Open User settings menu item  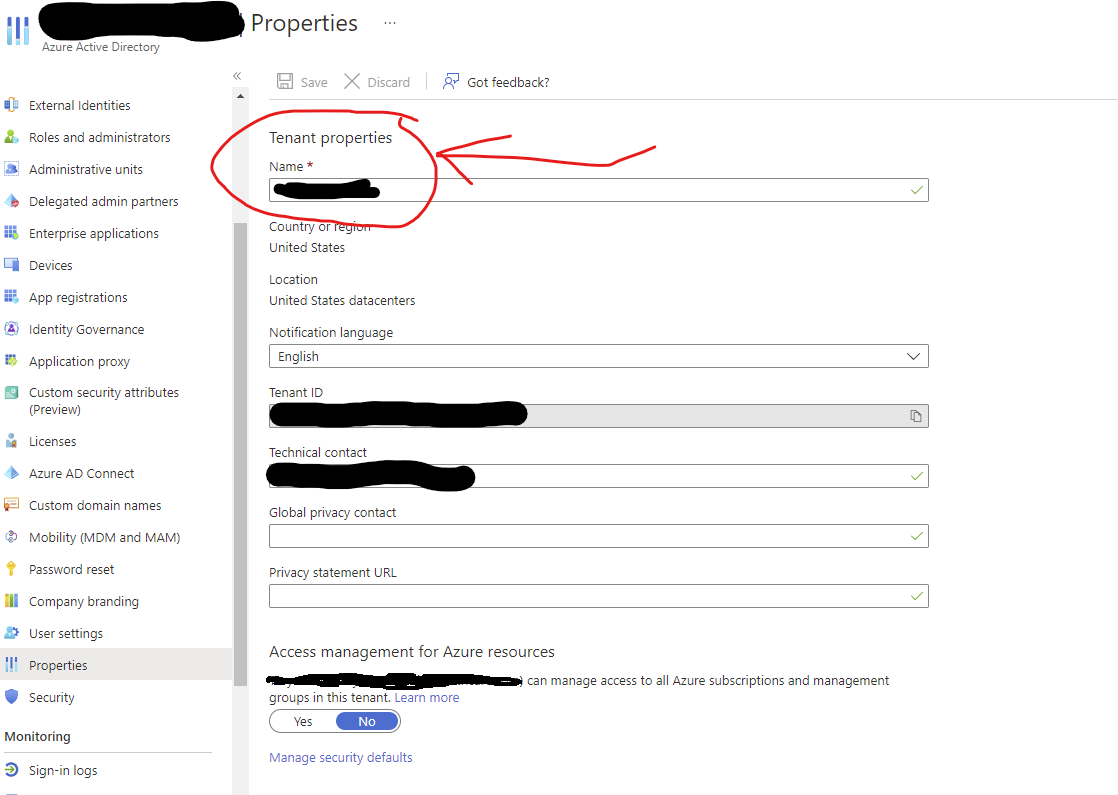point(66,634)
